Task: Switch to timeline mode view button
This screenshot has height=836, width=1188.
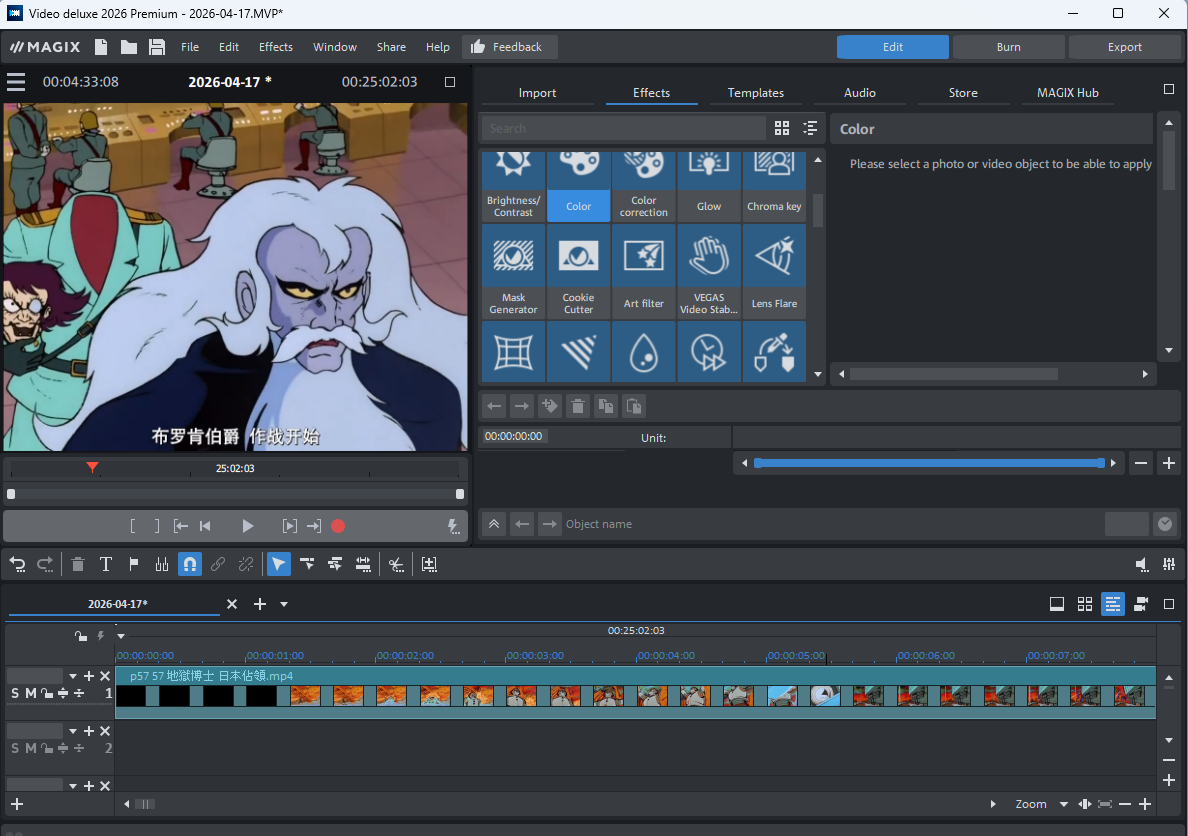Action: [1112, 604]
